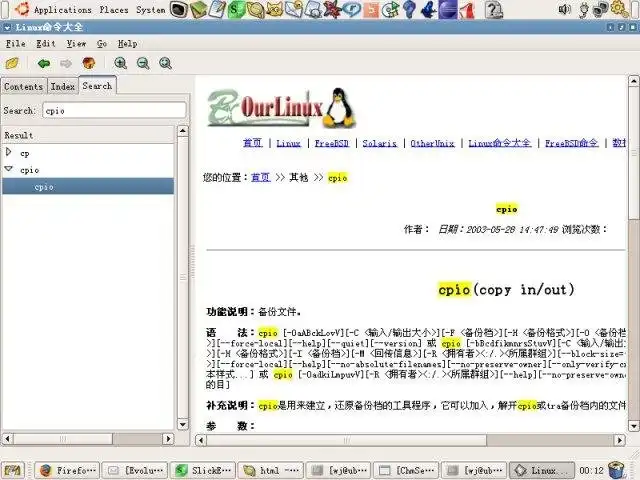Open the Linux命令大全 navigation link
640x480 pixels.
(x=500, y=143)
